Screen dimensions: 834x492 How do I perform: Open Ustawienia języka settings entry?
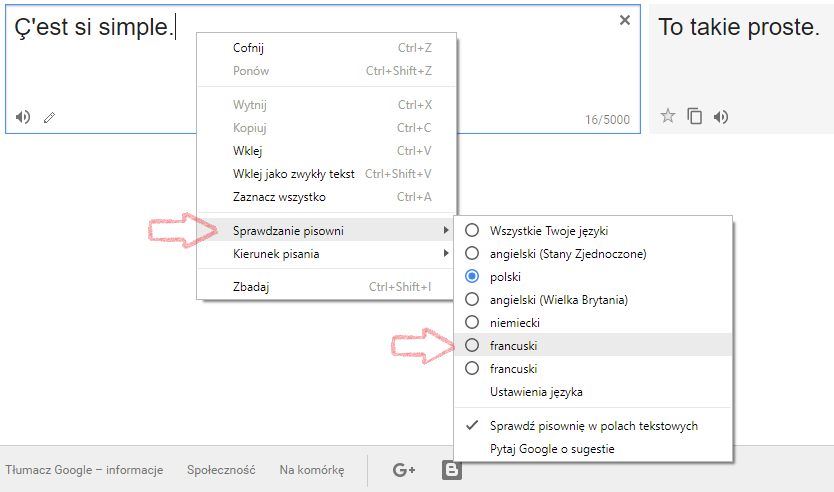click(x=536, y=392)
